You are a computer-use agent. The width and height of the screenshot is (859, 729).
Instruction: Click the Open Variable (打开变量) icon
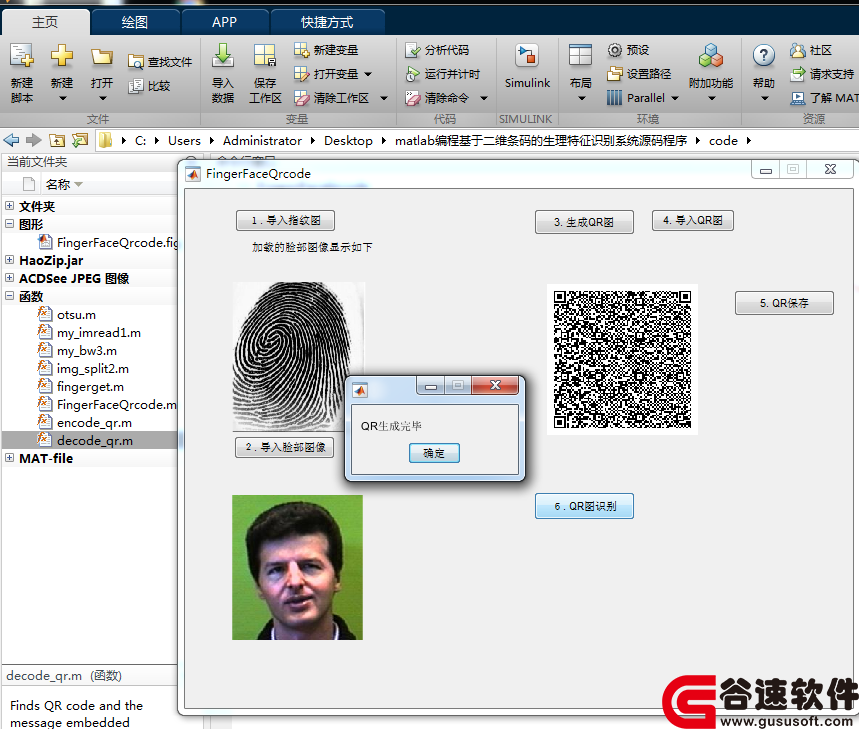coord(302,74)
